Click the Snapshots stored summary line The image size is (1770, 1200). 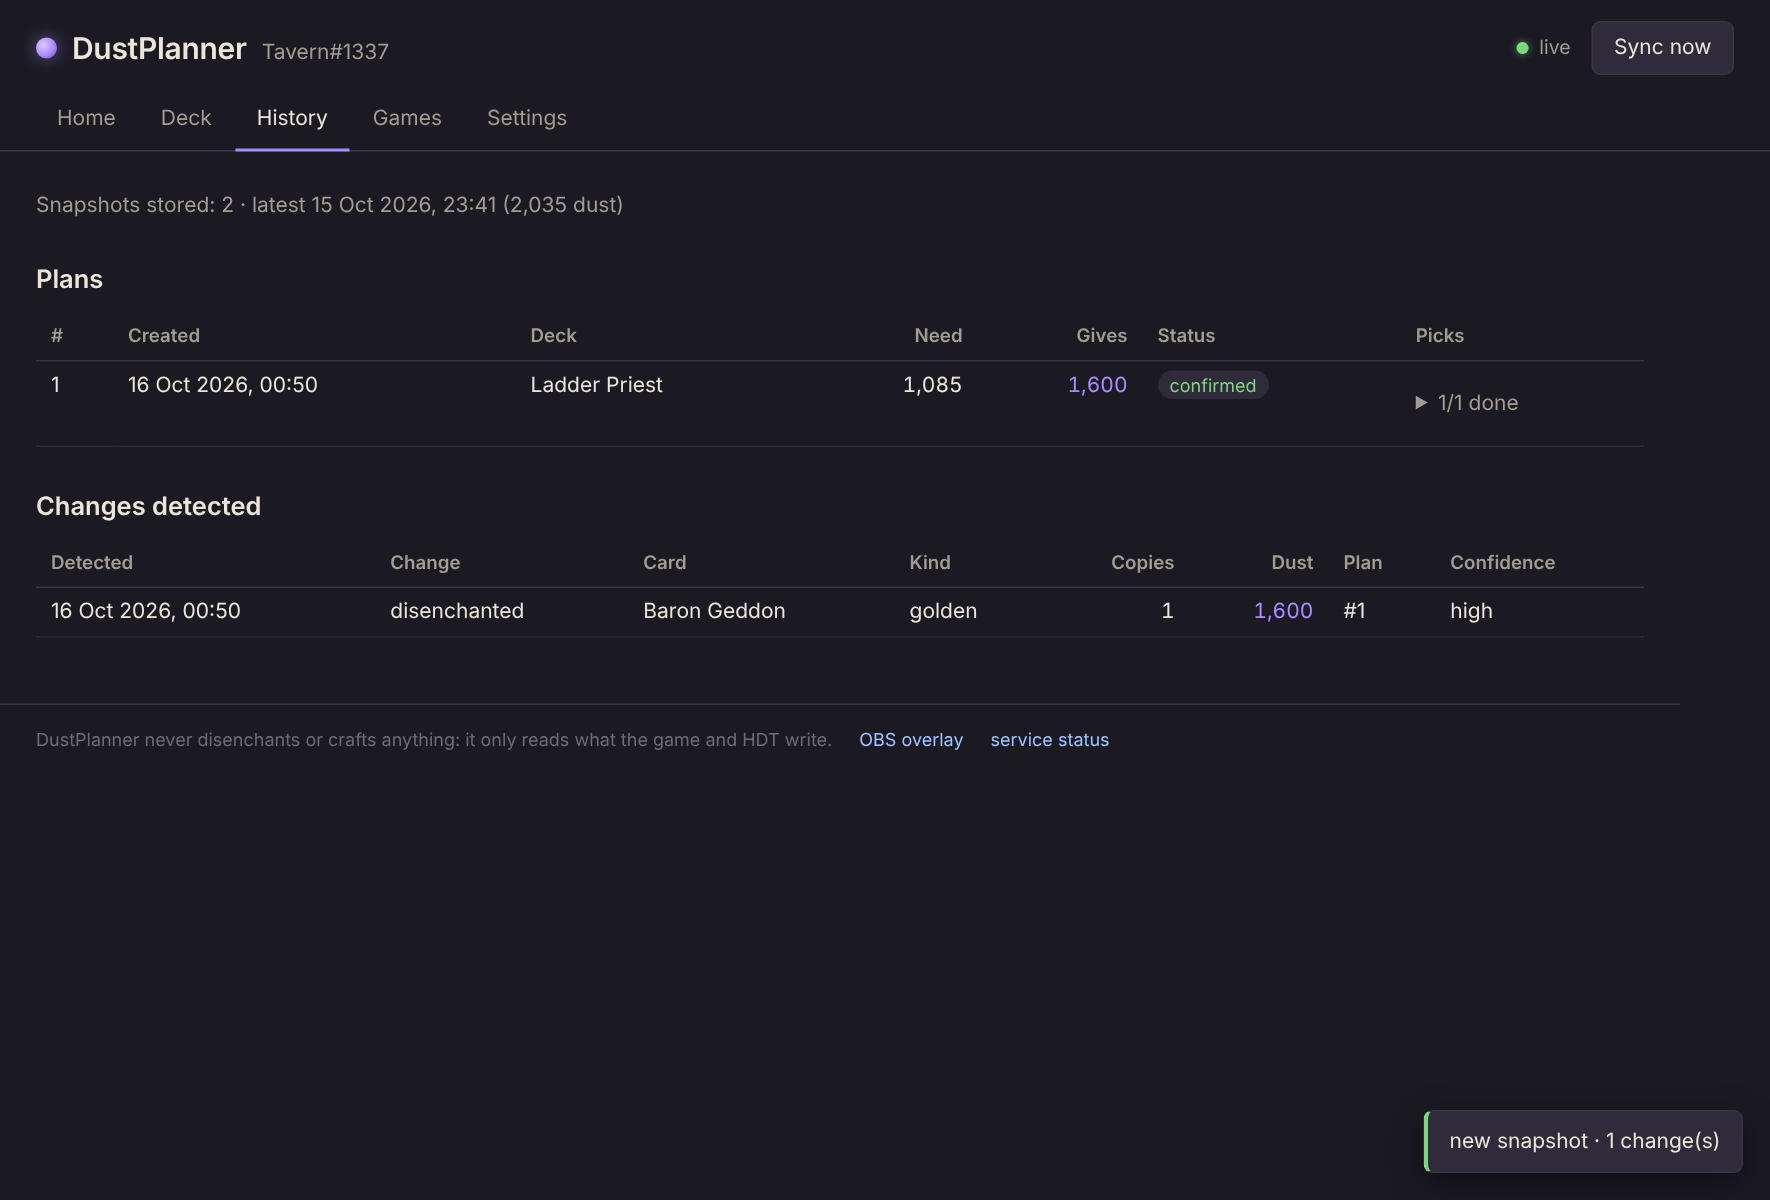click(x=329, y=205)
